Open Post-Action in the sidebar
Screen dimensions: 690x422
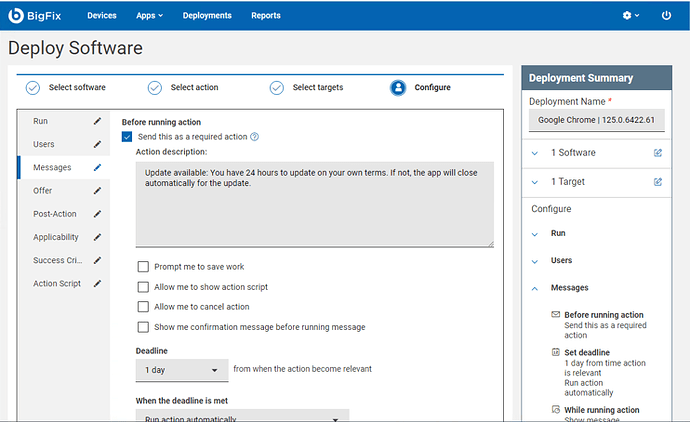[55, 214]
